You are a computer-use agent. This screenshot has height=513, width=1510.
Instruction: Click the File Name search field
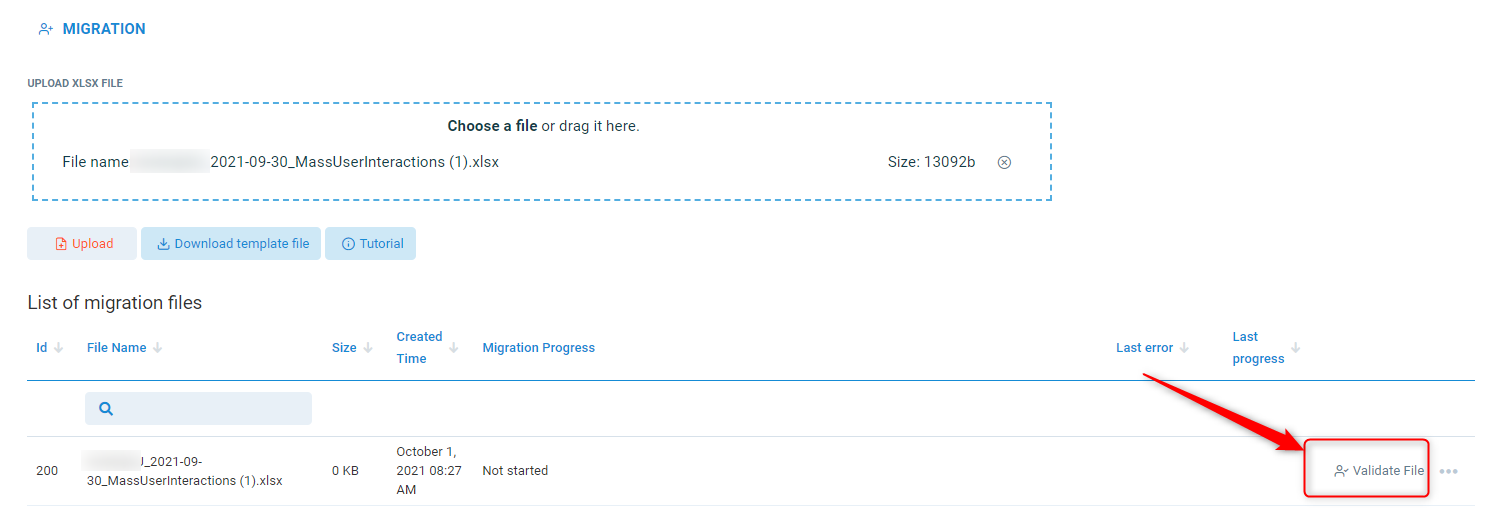210,408
